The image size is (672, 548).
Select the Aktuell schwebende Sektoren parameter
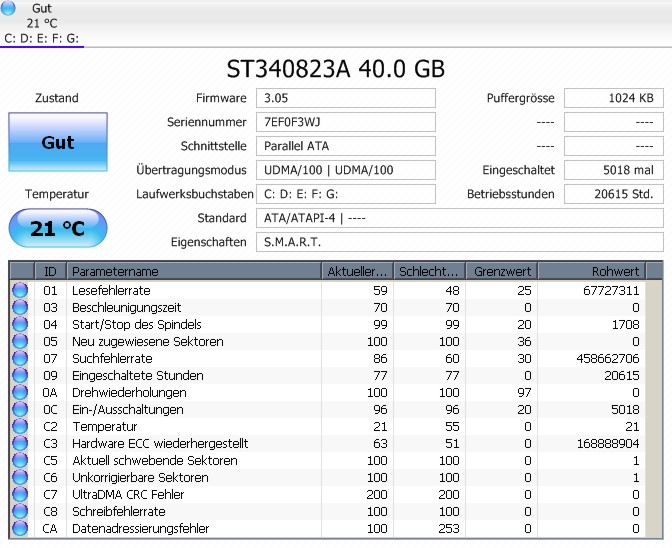155,461
